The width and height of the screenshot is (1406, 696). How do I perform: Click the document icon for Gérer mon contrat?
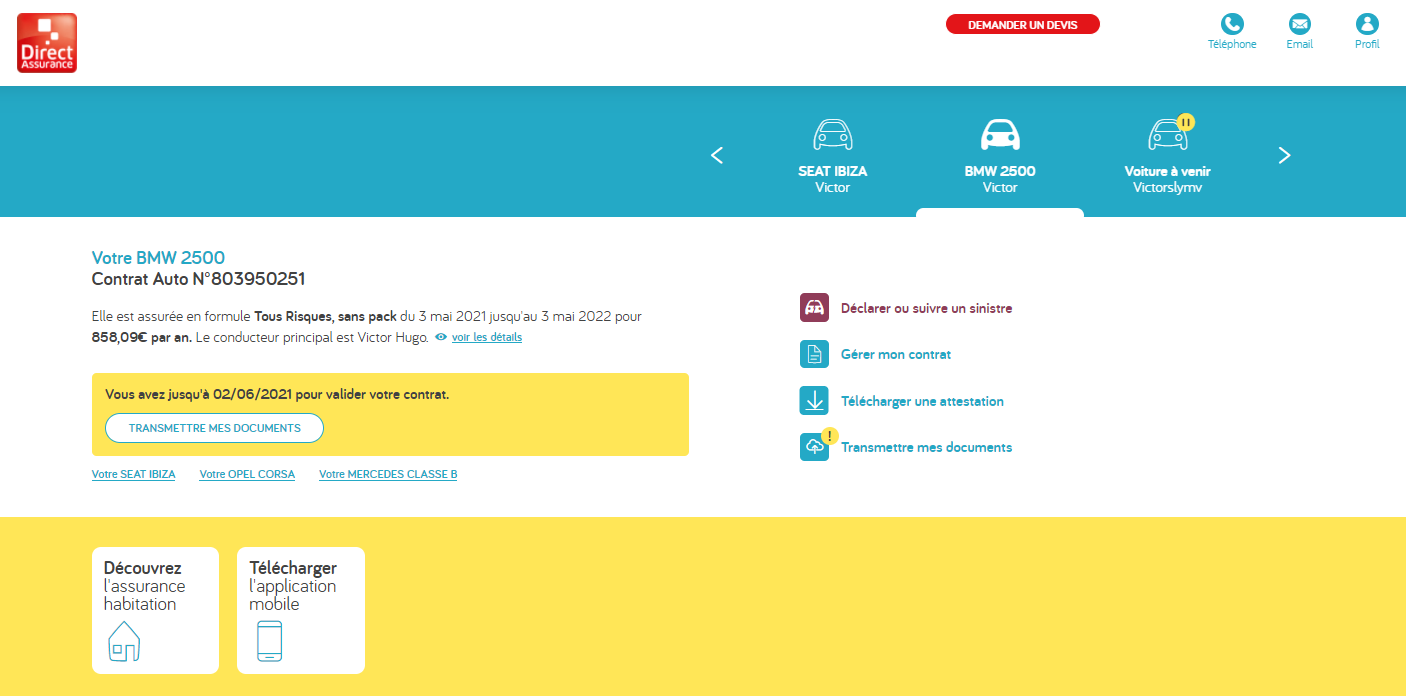pos(814,354)
